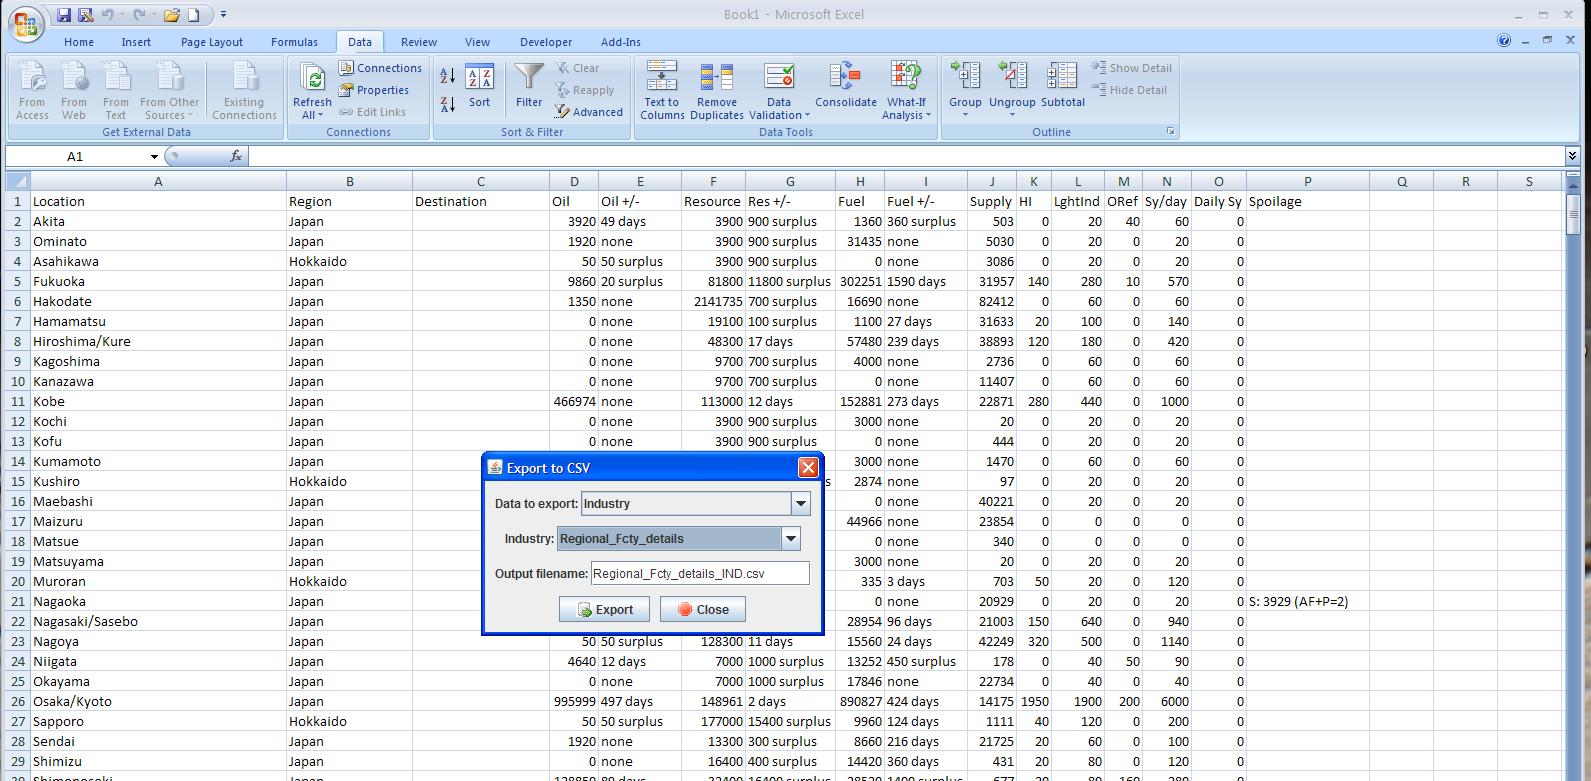The width and height of the screenshot is (1591, 781).
Task: Click the Subtotal icon
Action: tap(1062, 77)
